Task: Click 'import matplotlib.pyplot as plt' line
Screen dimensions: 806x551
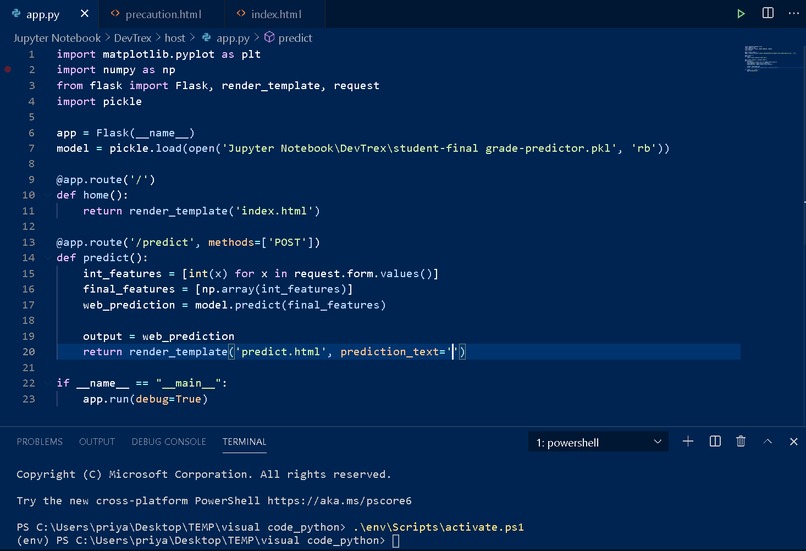Action: [x=158, y=54]
